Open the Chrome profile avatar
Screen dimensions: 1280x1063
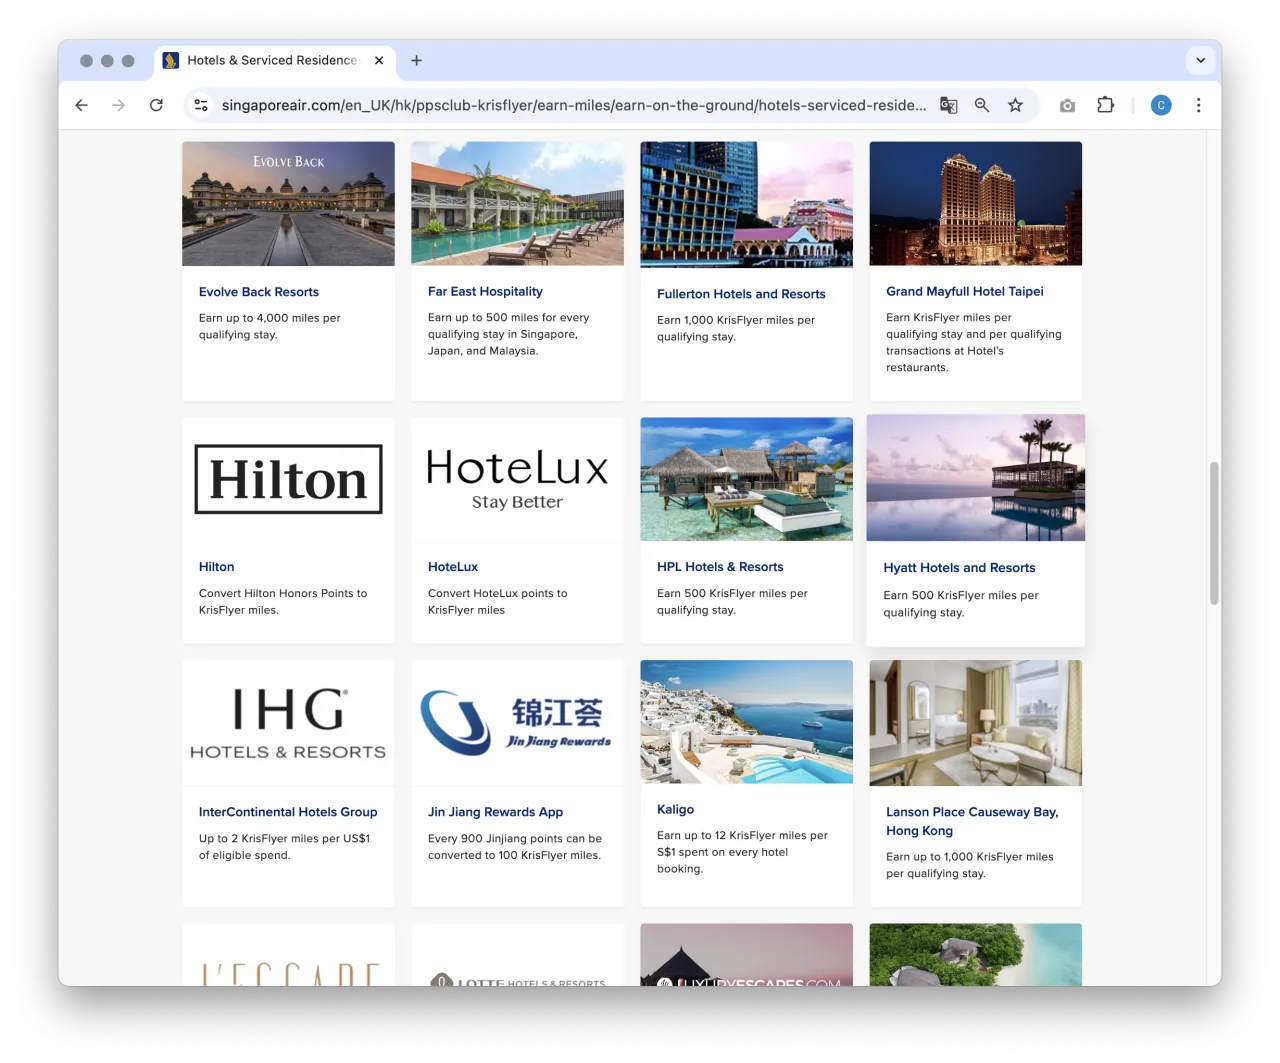[x=1161, y=105]
